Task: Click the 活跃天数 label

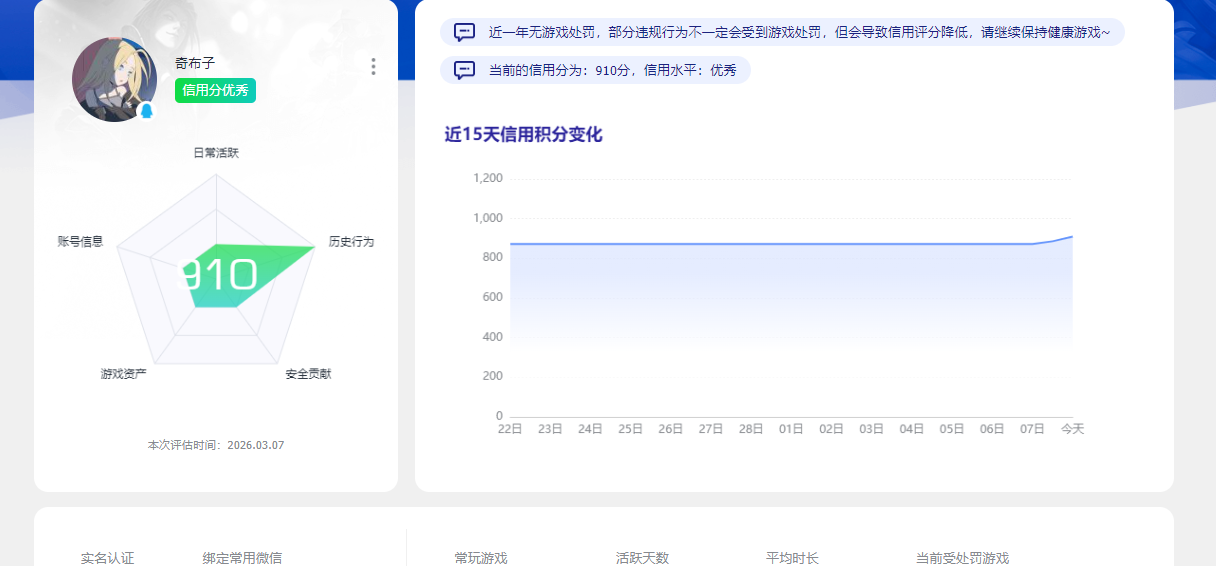Action: click(x=642, y=558)
